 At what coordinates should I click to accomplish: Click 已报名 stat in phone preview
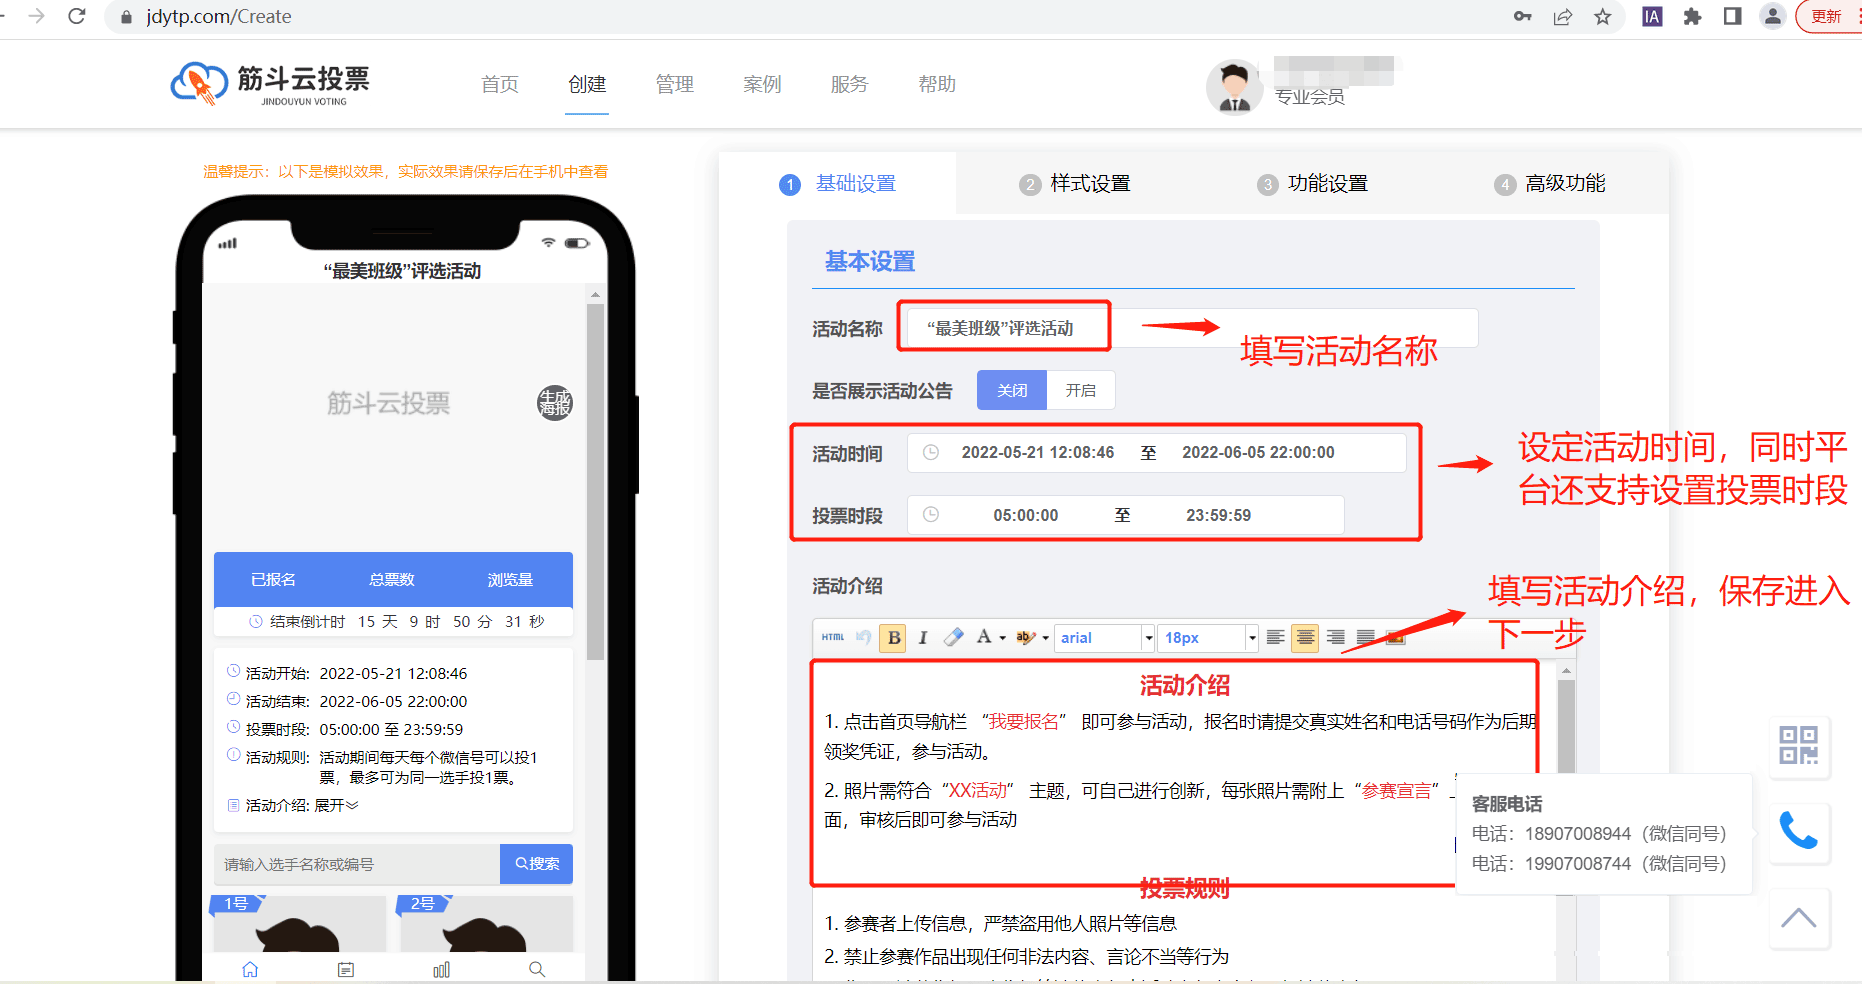[x=273, y=580]
